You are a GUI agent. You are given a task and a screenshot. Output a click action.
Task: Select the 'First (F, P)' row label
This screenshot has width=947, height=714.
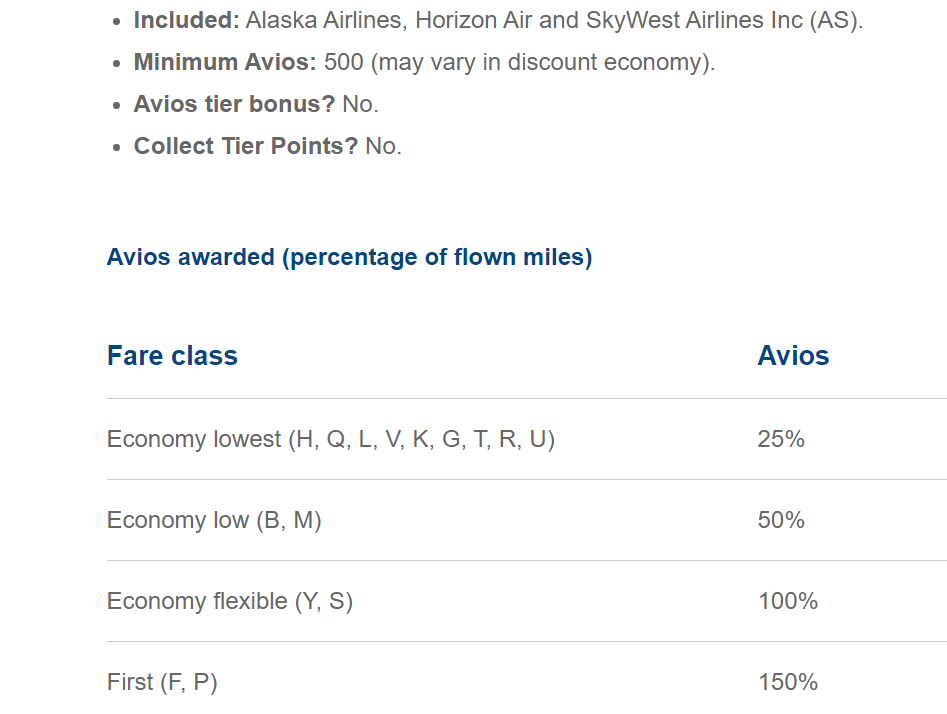click(162, 682)
